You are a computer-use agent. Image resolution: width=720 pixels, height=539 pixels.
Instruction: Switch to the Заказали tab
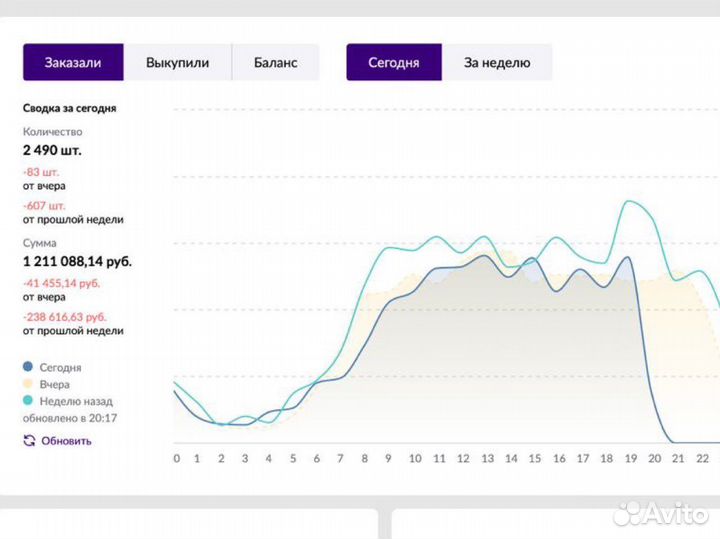click(73, 62)
